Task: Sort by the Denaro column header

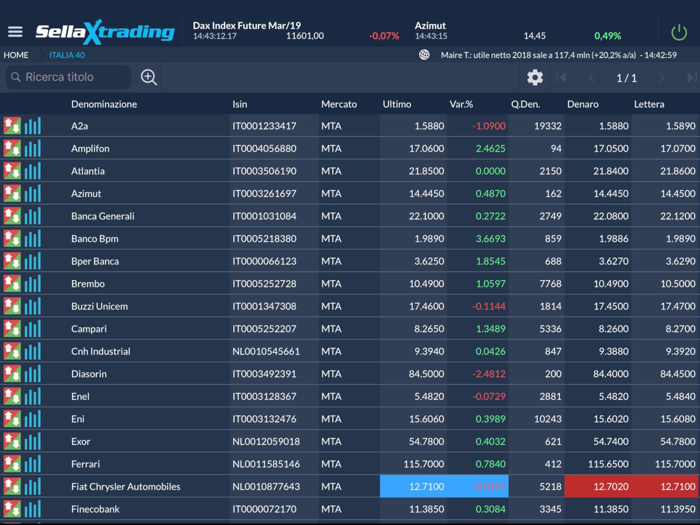Action: click(x=583, y=104)
